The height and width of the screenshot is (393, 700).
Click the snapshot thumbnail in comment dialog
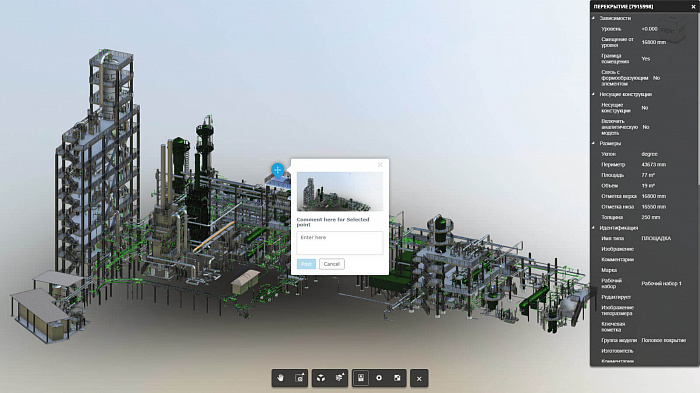[340, 191]
